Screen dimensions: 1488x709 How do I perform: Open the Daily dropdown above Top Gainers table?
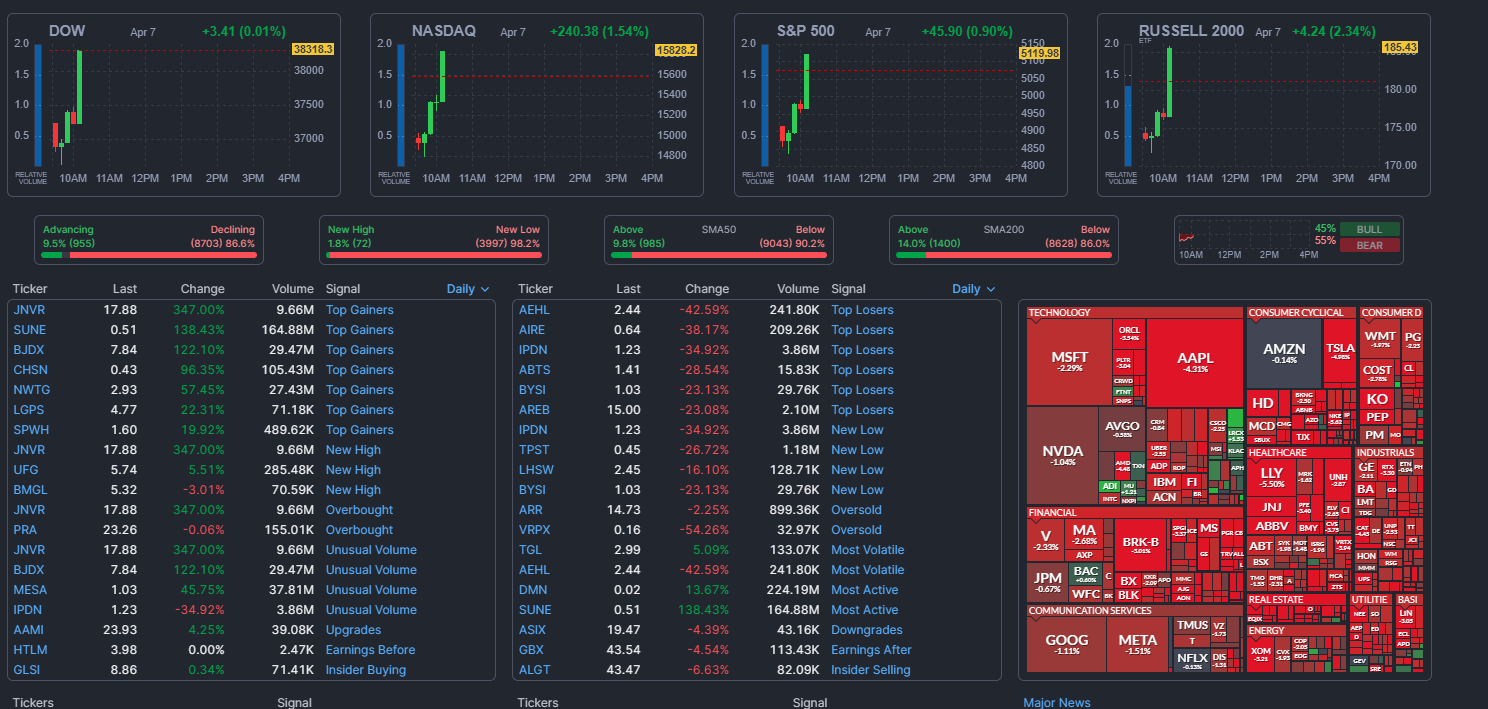click(468, 289)
